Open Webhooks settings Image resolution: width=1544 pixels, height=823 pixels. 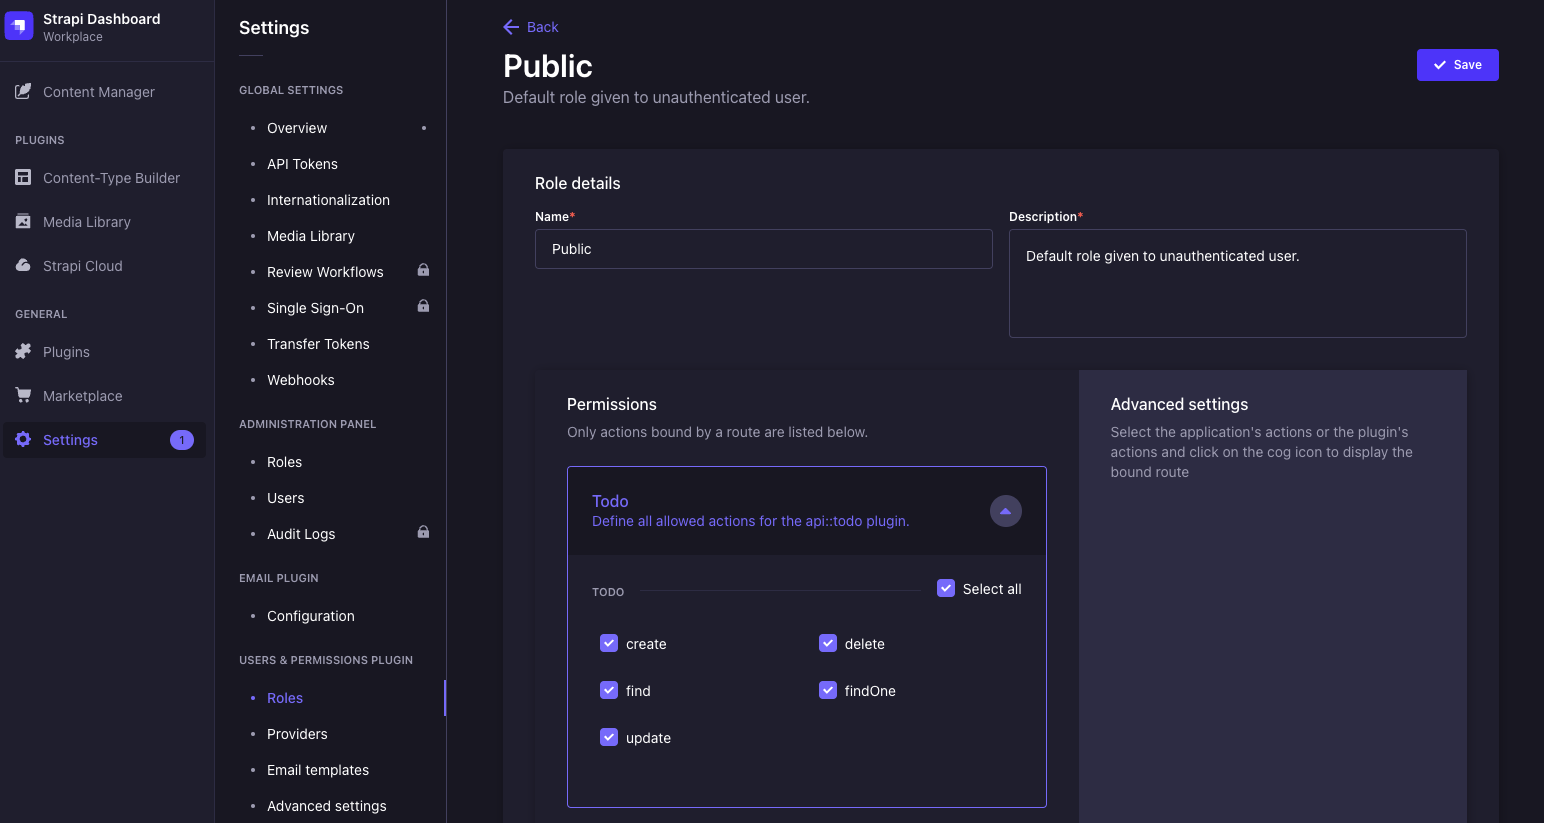click(x=301, y=380)
